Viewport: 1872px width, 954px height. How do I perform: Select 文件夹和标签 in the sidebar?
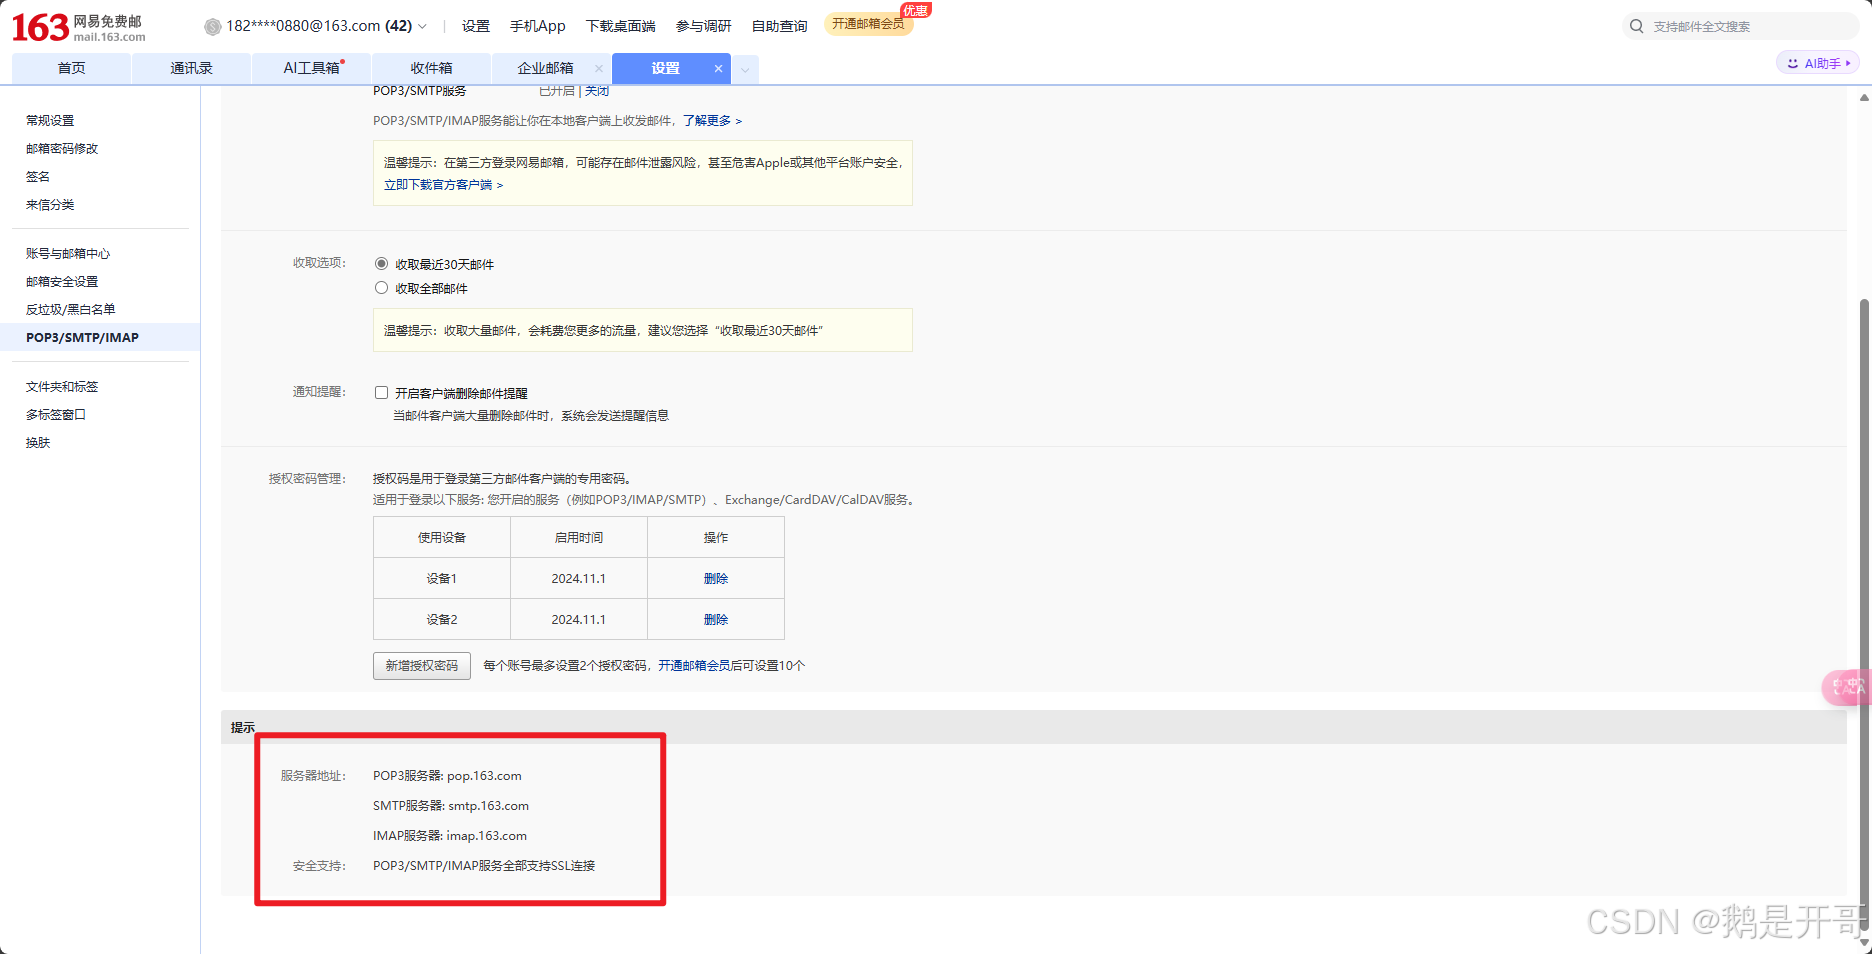pos(62,386)
